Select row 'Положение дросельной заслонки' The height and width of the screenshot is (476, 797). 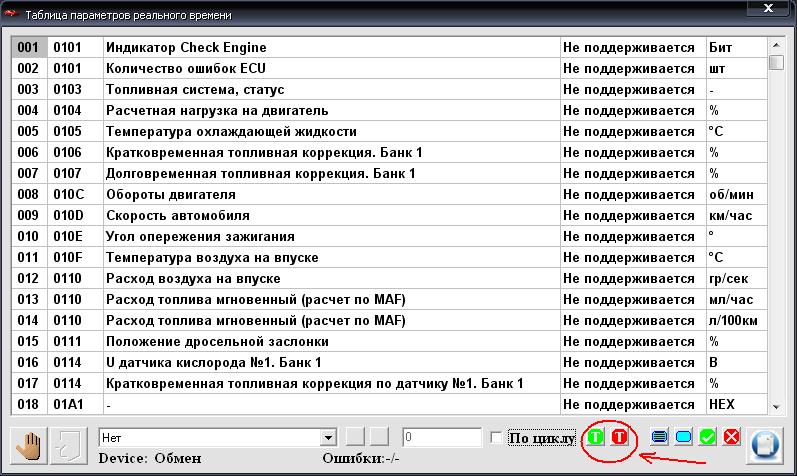pyautogui.click(x=389, y=341)
